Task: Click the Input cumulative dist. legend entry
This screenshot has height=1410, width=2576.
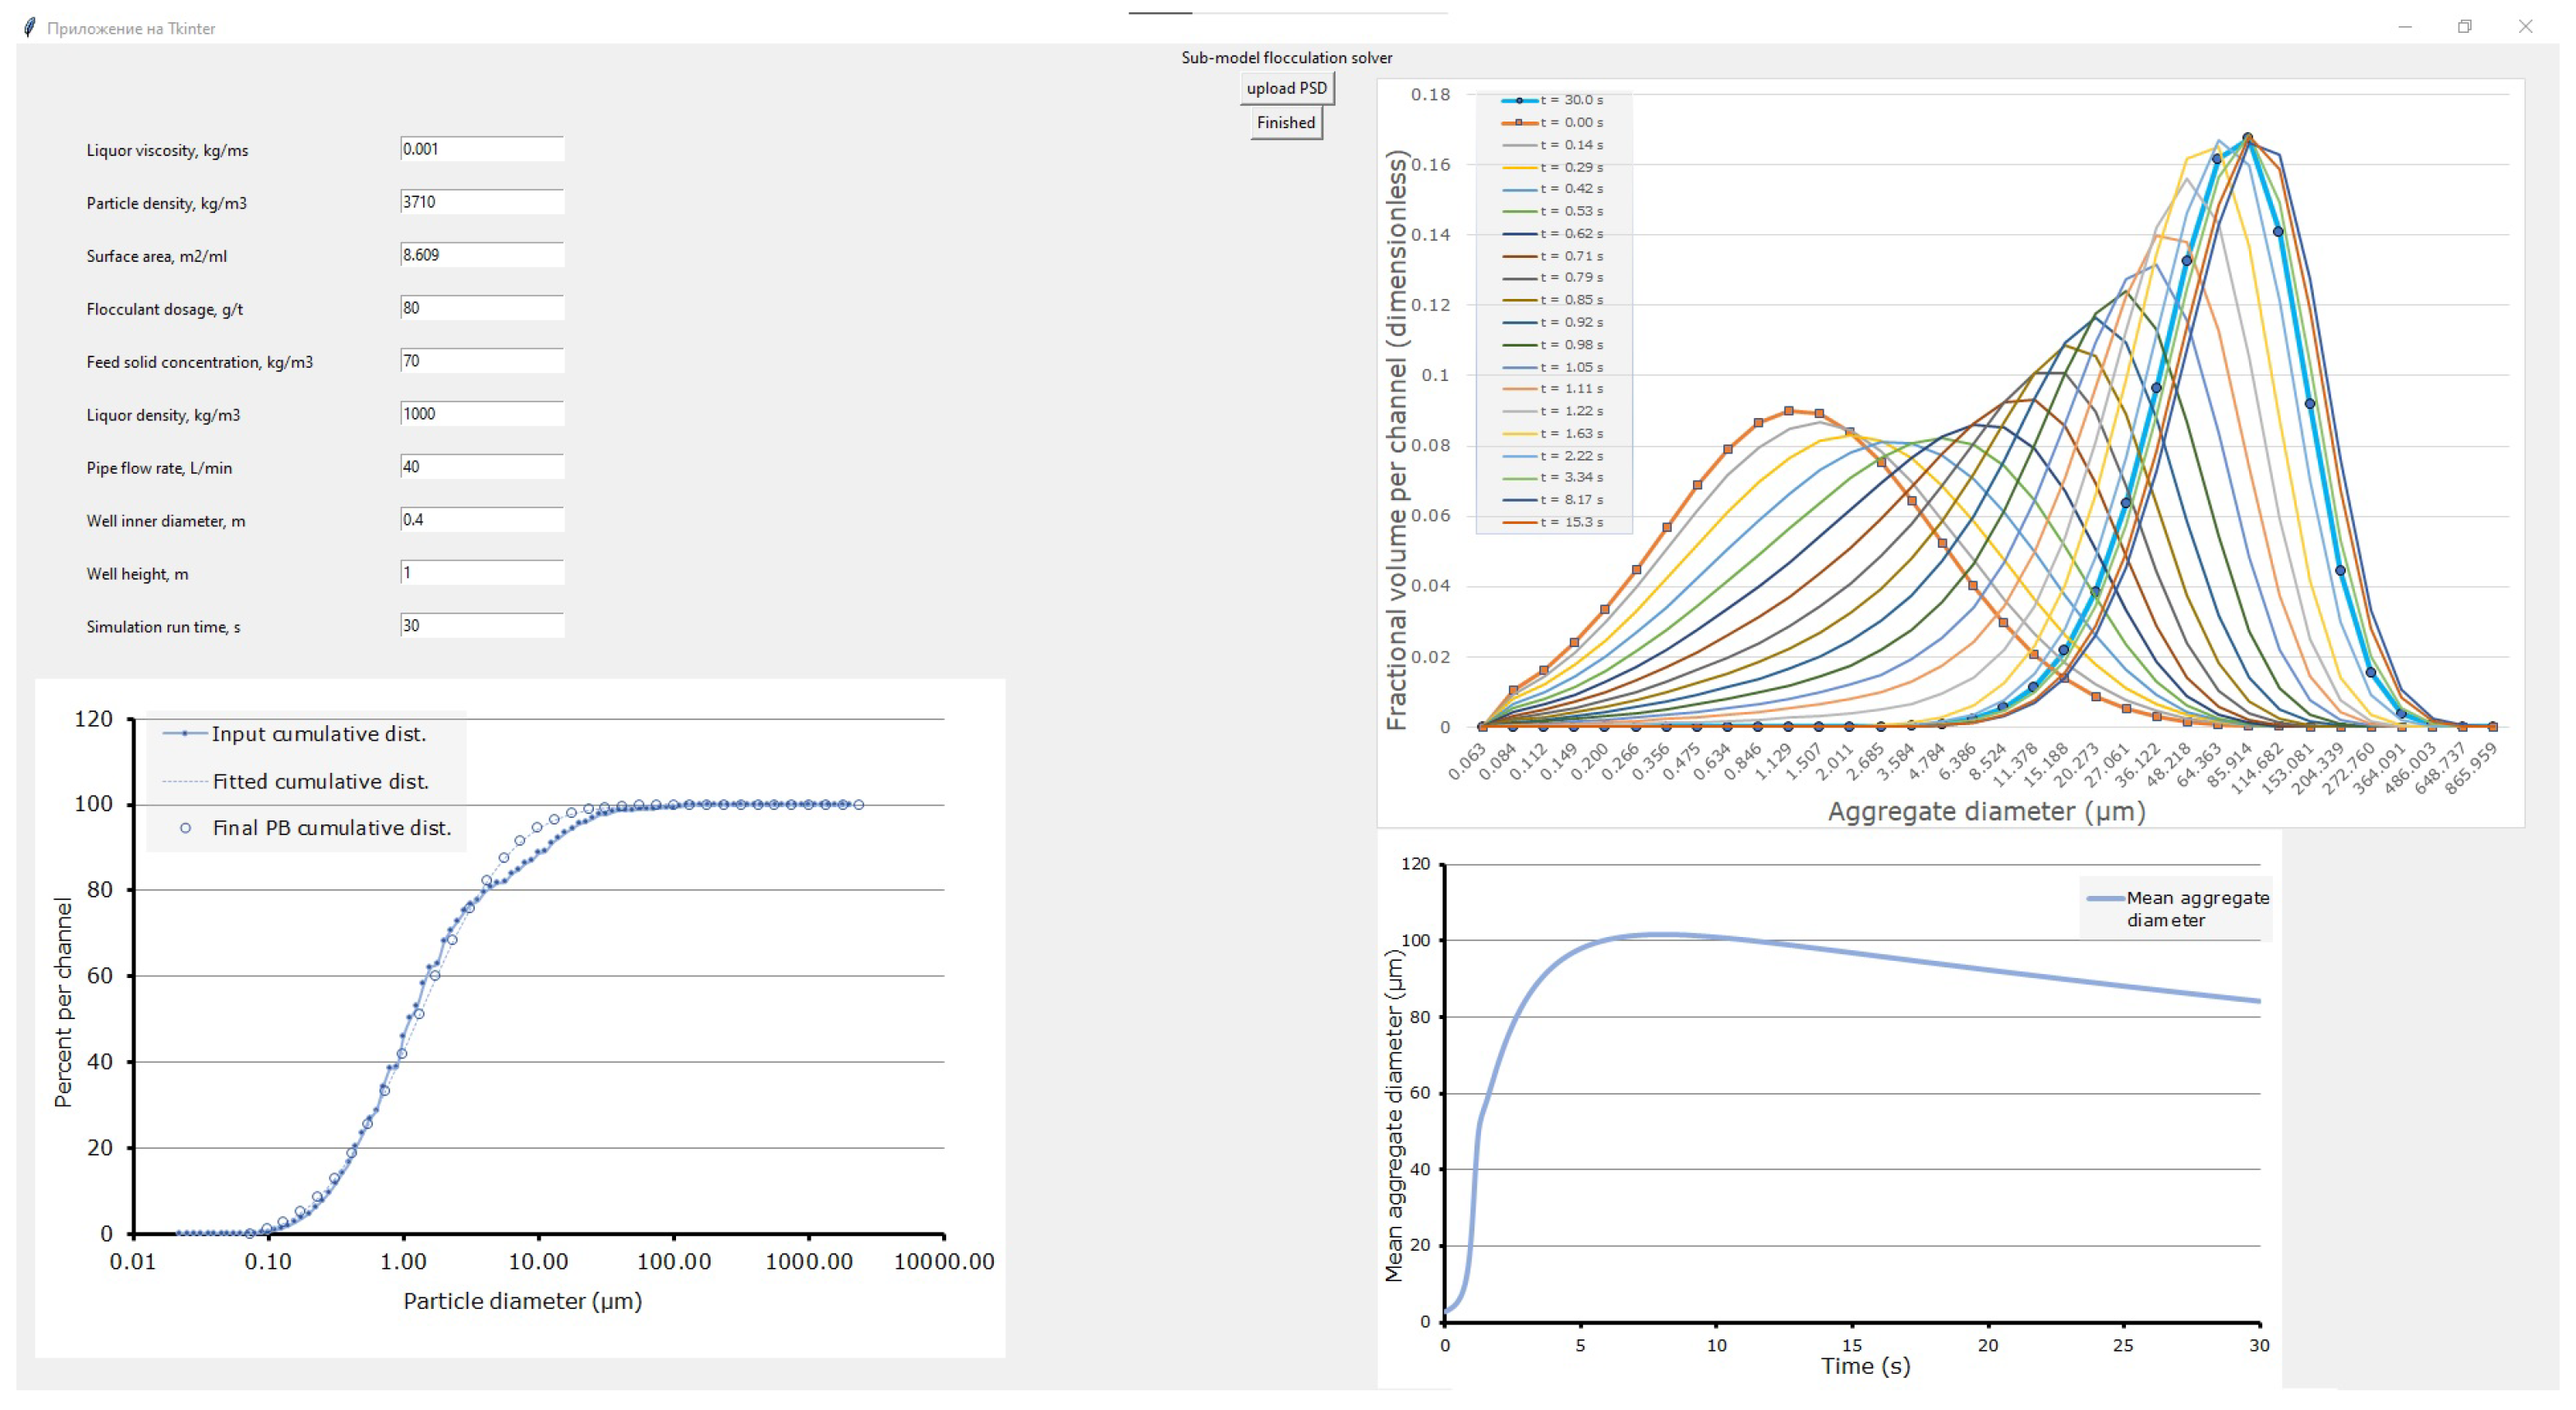Action: [x=318, y=734]
